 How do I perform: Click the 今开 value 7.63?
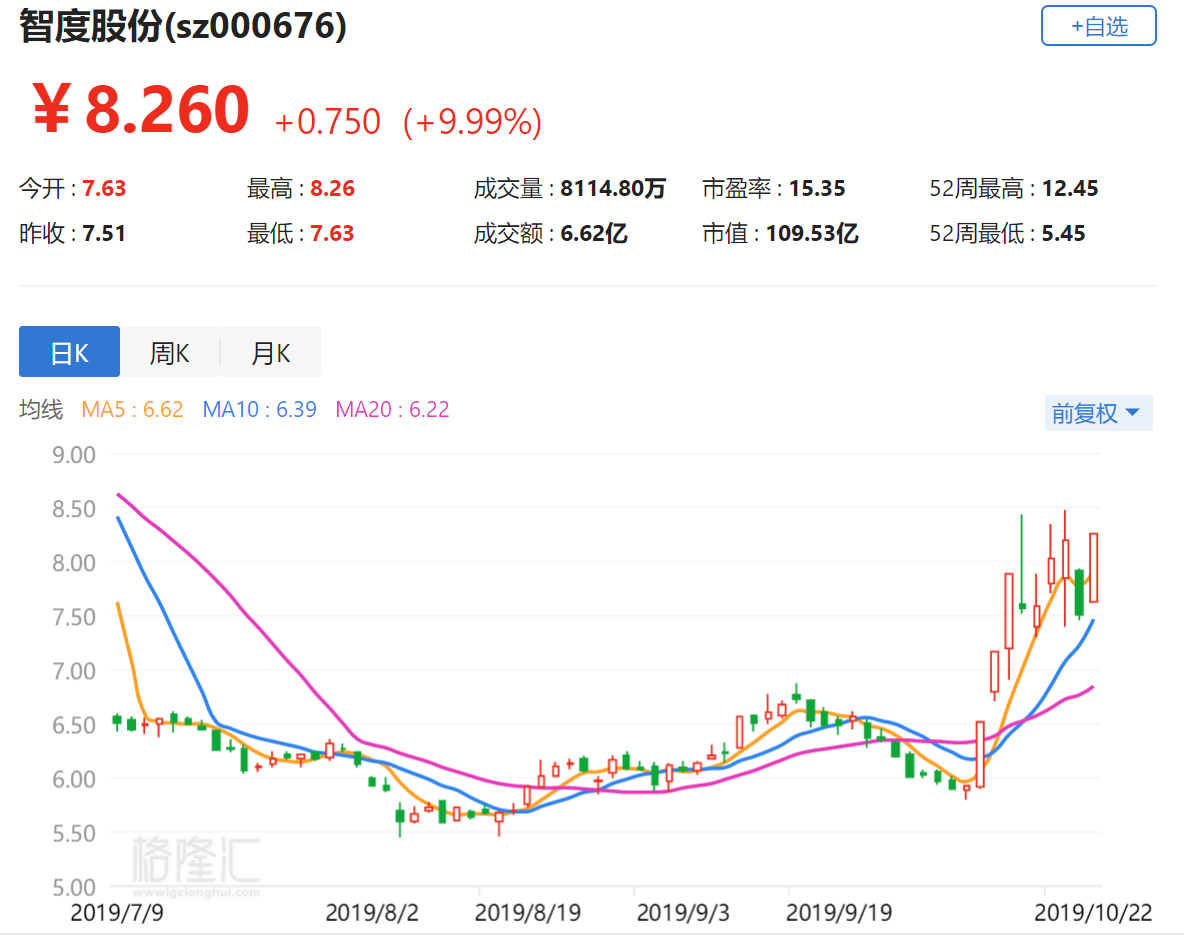104,188
